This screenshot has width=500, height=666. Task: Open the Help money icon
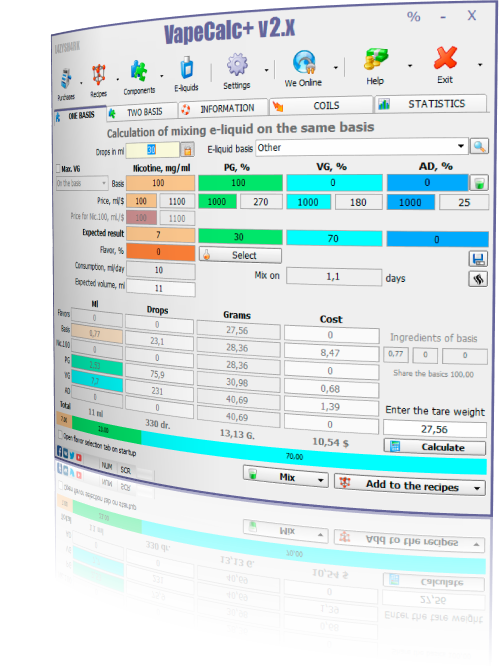(376, 60)
